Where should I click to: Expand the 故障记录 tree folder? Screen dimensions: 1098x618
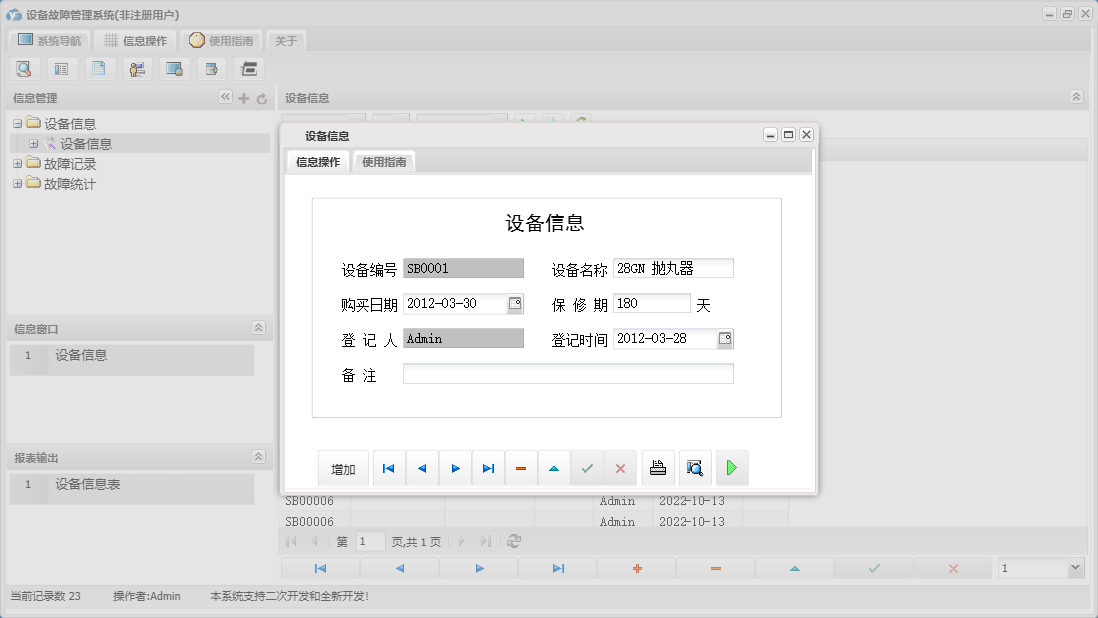16,163
